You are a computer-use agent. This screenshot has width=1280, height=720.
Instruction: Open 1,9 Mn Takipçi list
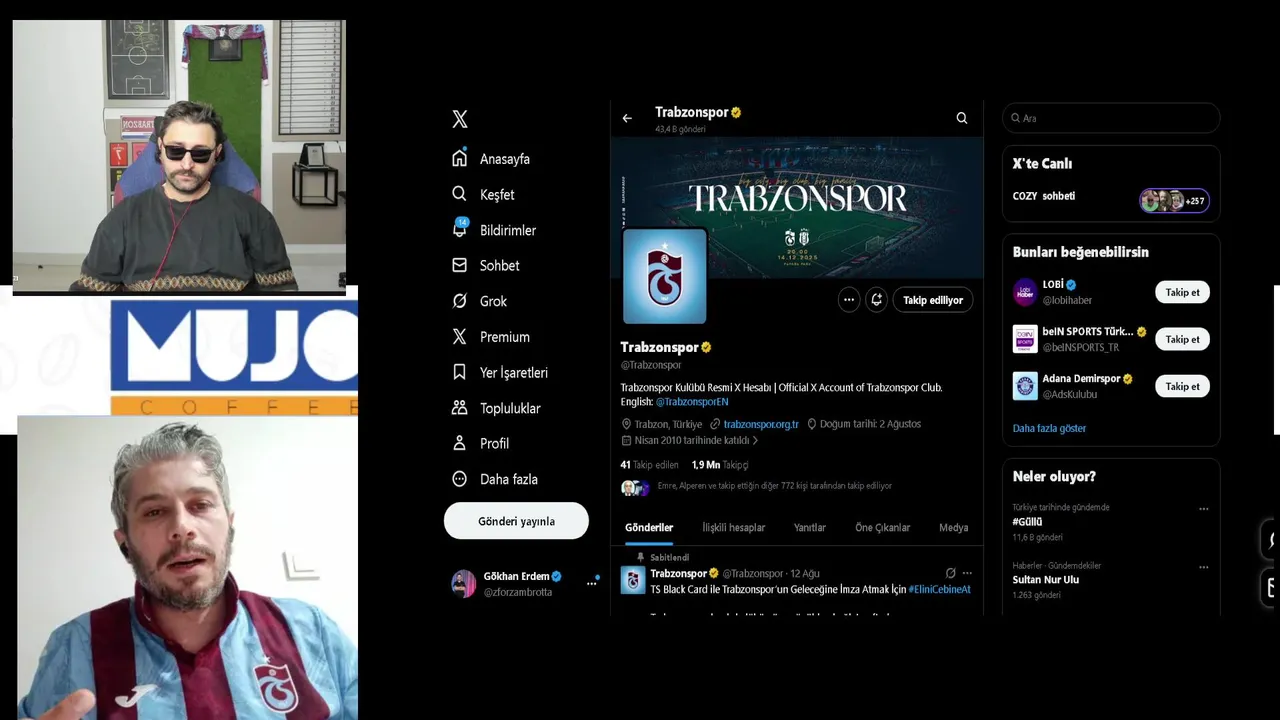720,465
